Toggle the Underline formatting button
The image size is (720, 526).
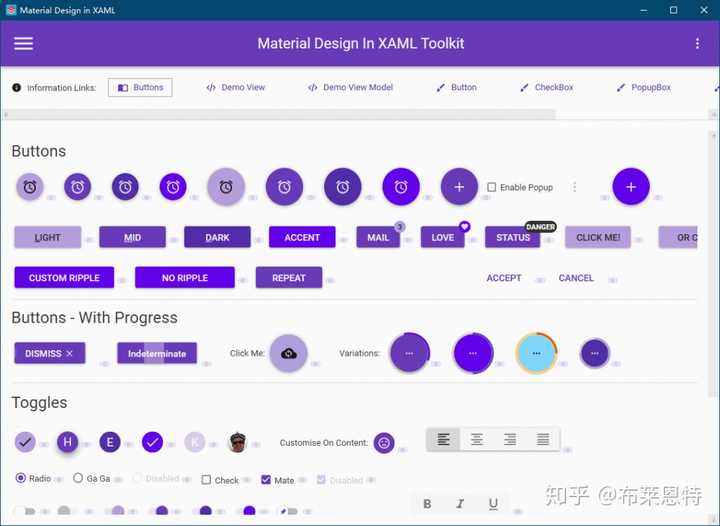pyautogui.click(x=493, y=504)
